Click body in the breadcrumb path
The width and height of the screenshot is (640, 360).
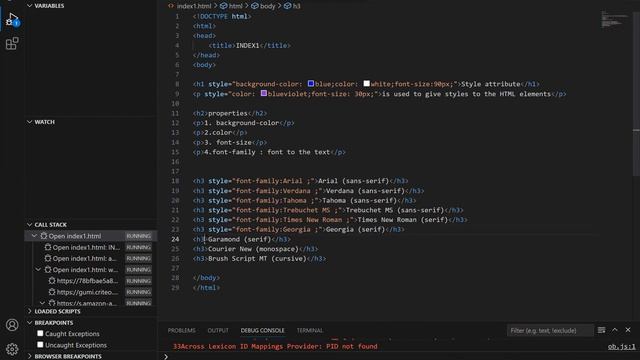[267, 6]
